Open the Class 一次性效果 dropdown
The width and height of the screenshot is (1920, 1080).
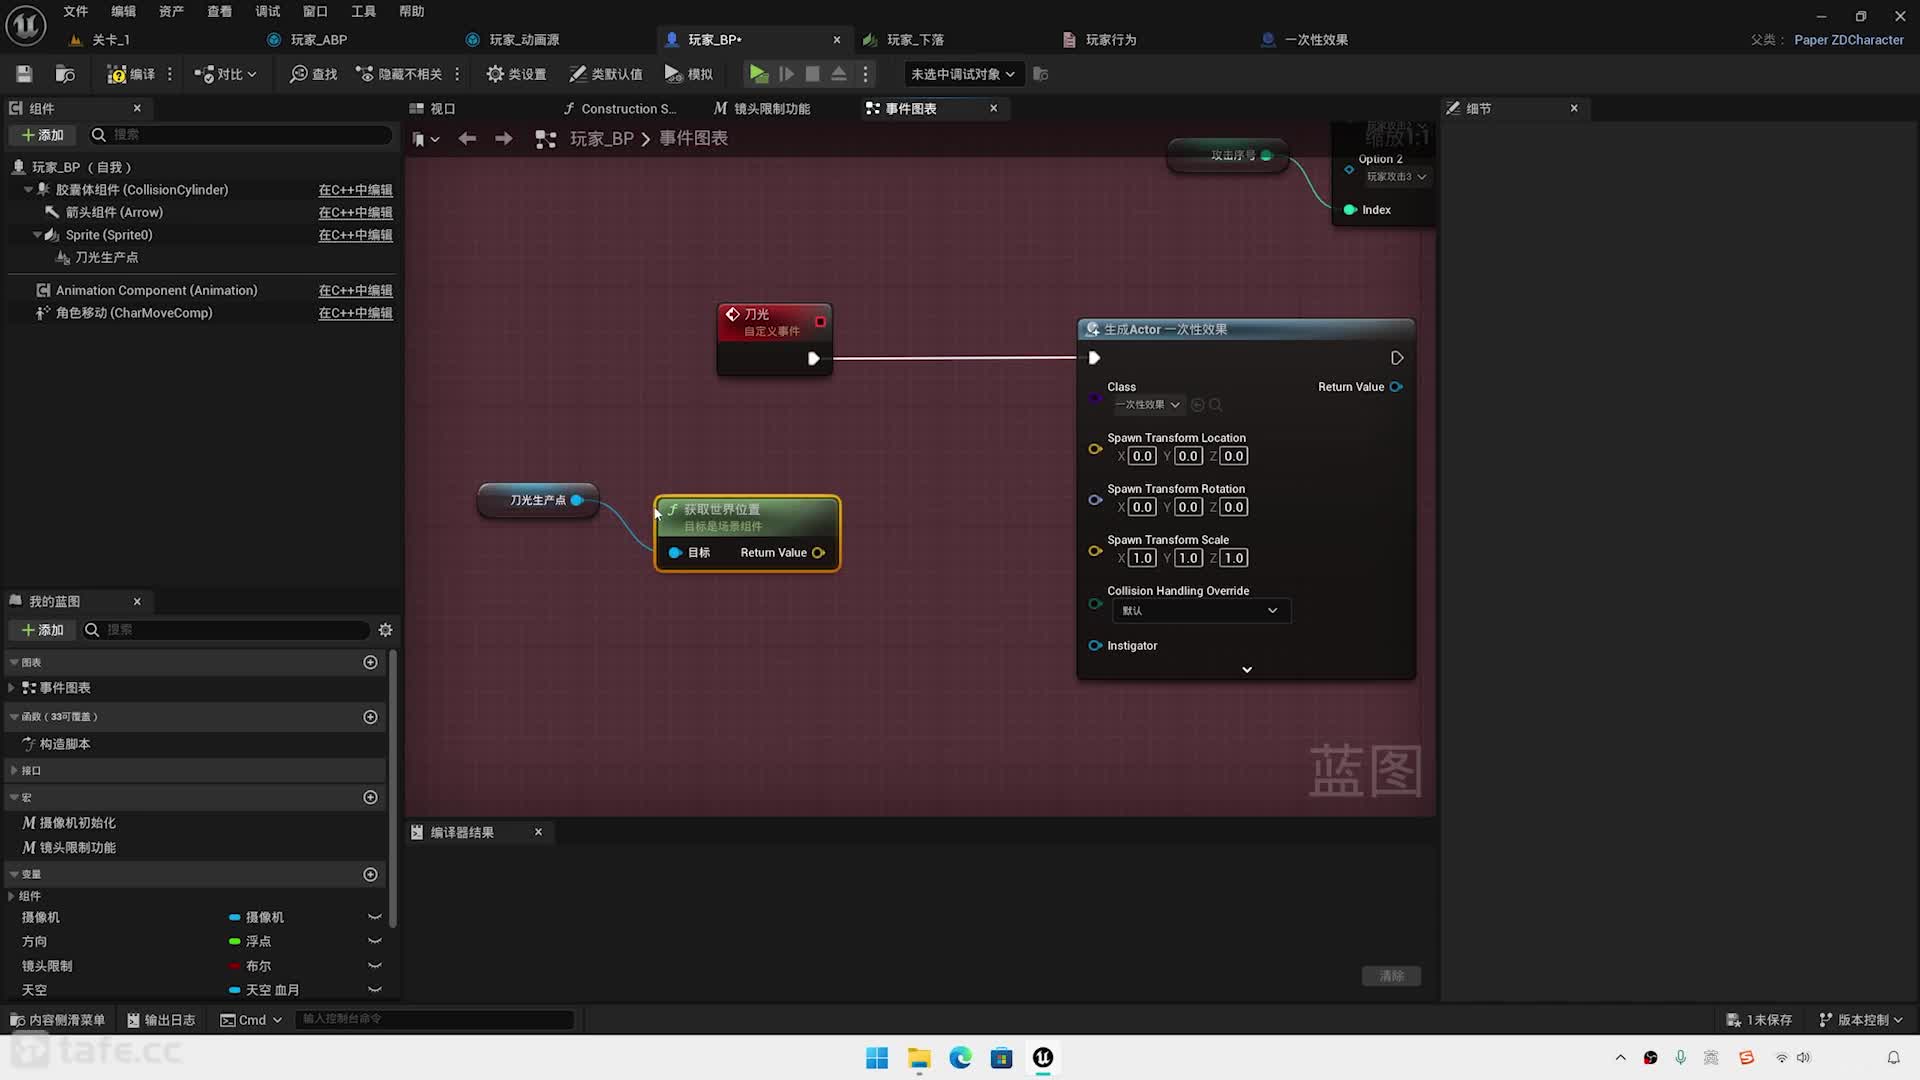click(x=1148, y=405)
